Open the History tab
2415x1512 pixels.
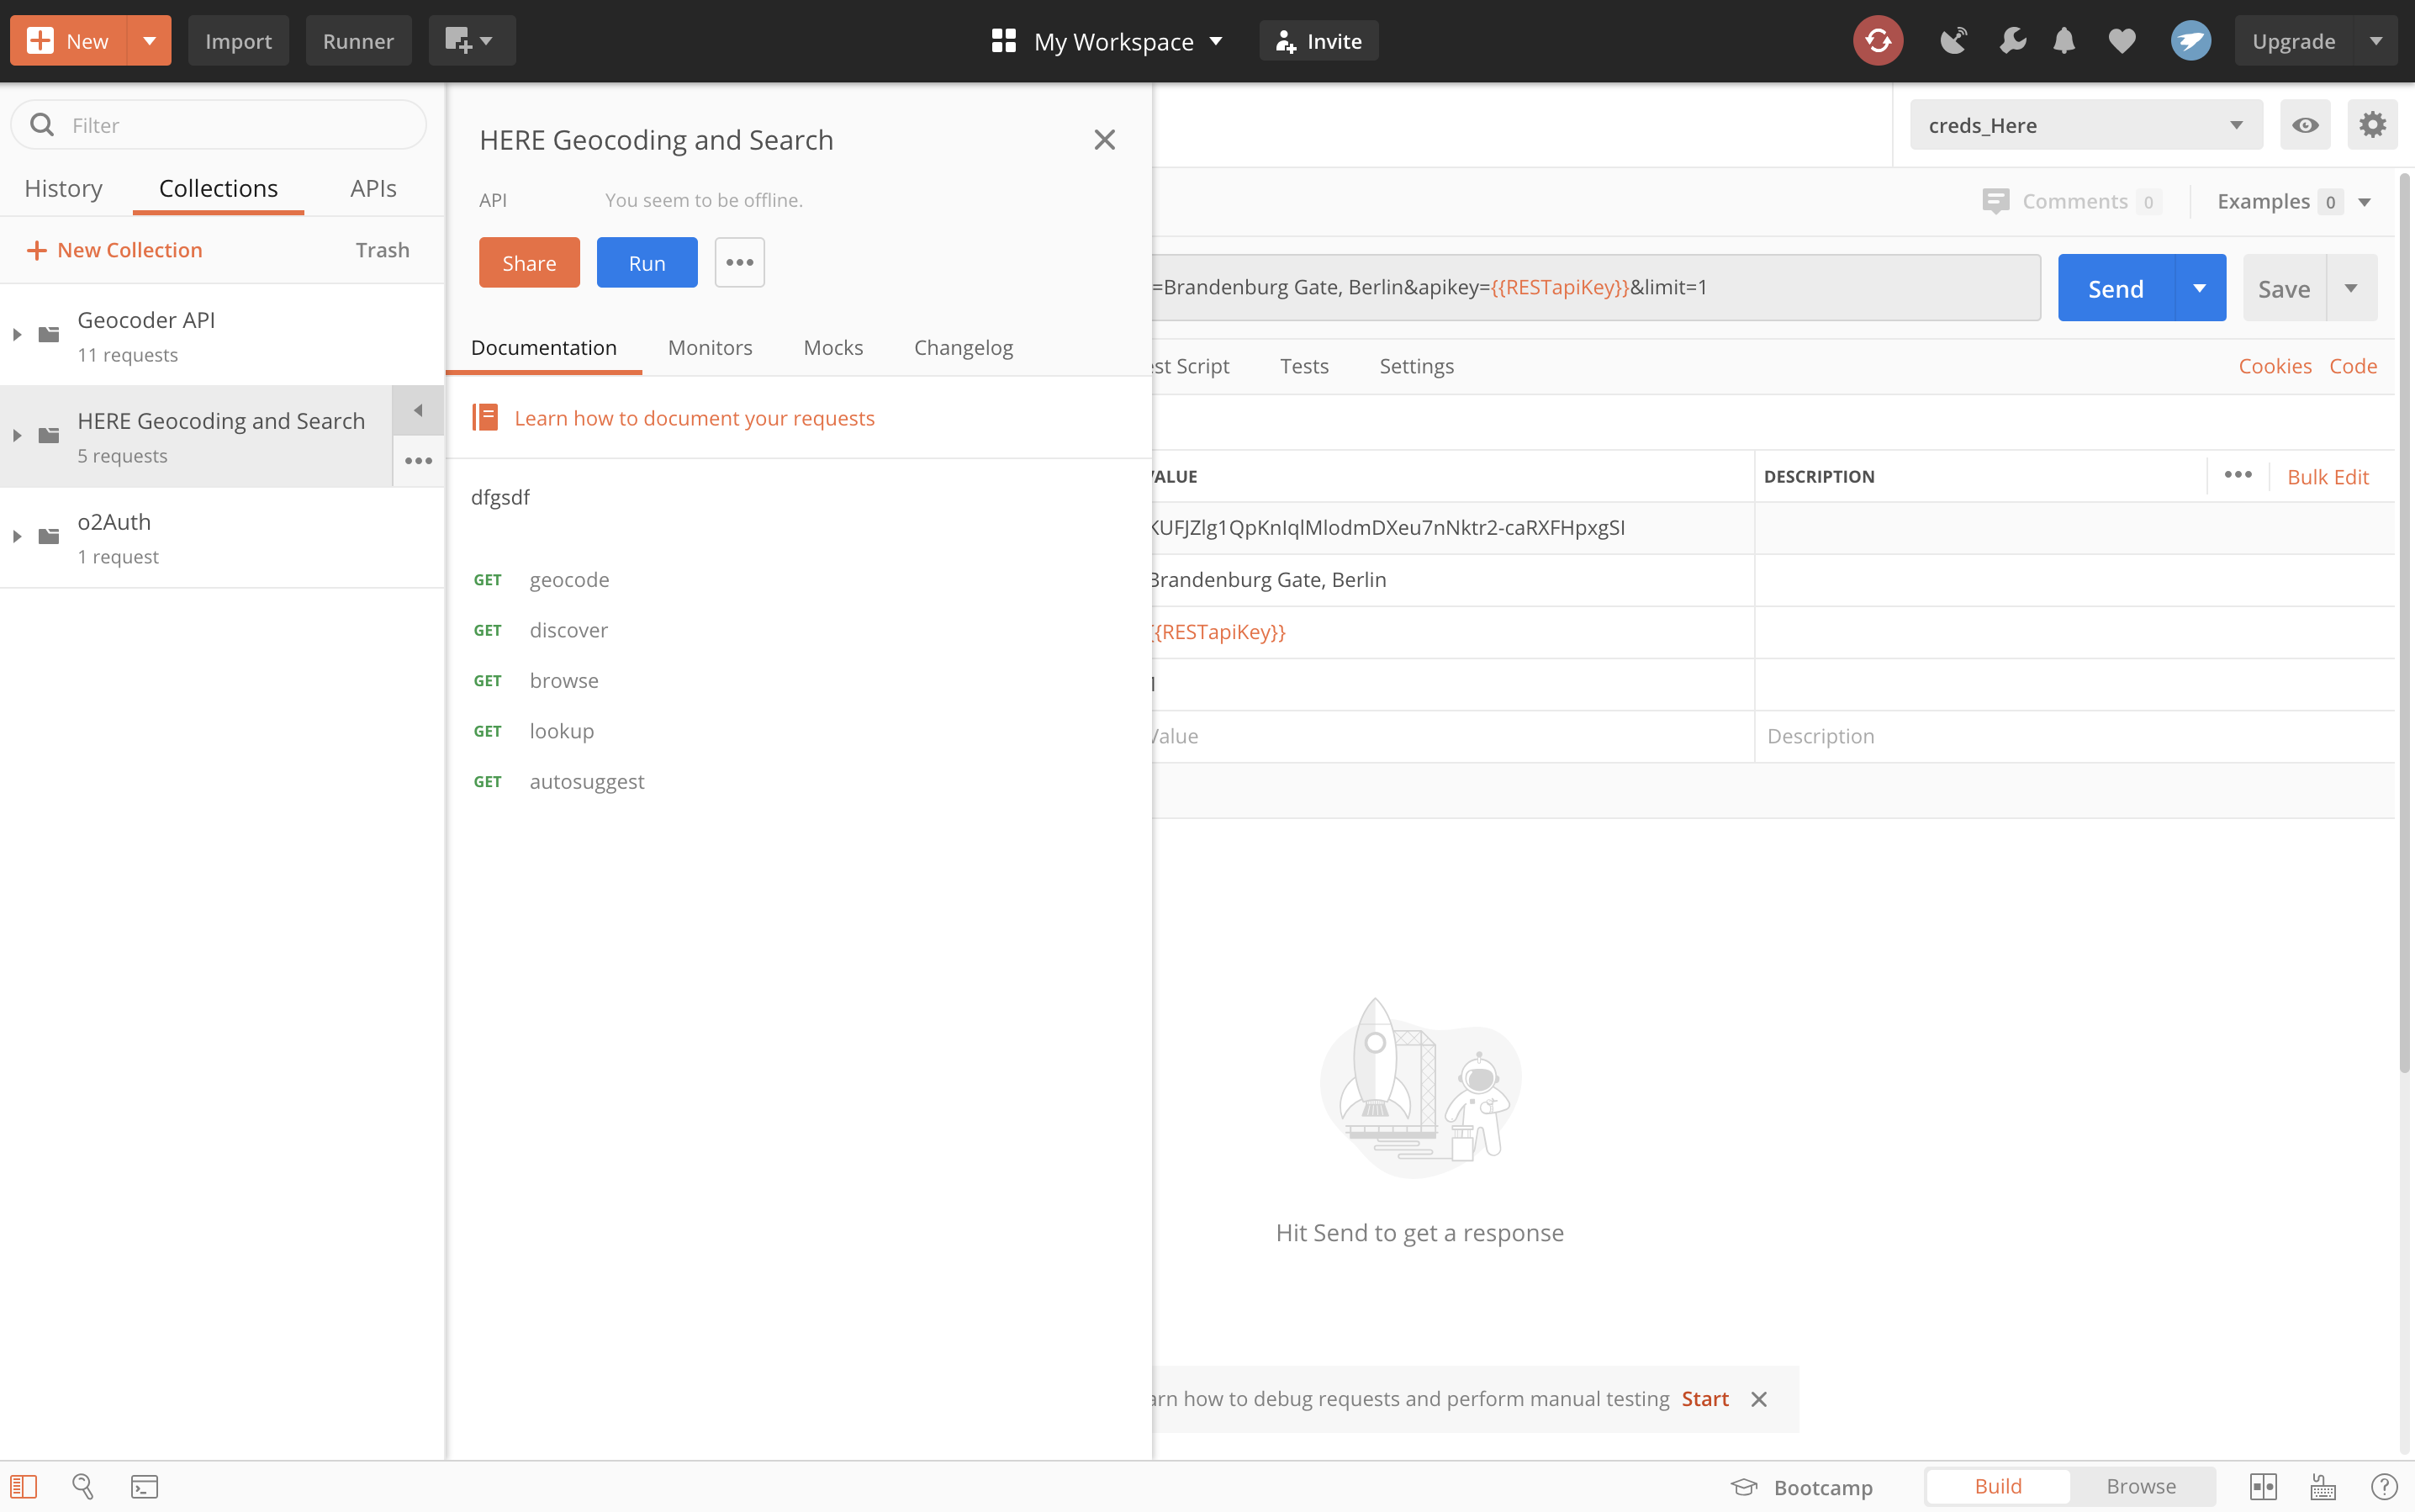click(64, 188)
